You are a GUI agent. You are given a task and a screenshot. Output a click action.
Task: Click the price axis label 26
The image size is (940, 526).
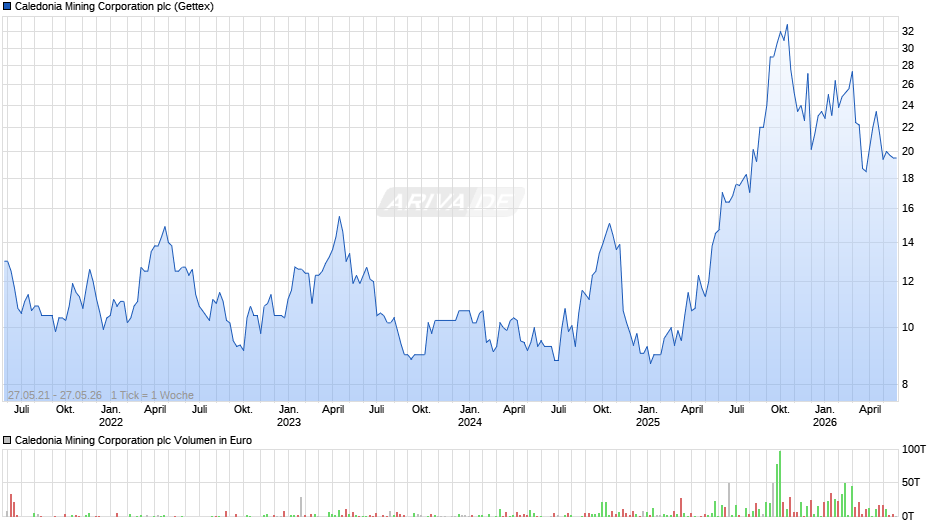tap(908, 85)
